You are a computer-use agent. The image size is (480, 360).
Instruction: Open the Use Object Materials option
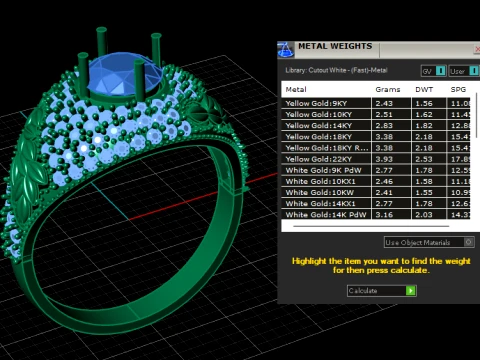[x=429, y=242]
